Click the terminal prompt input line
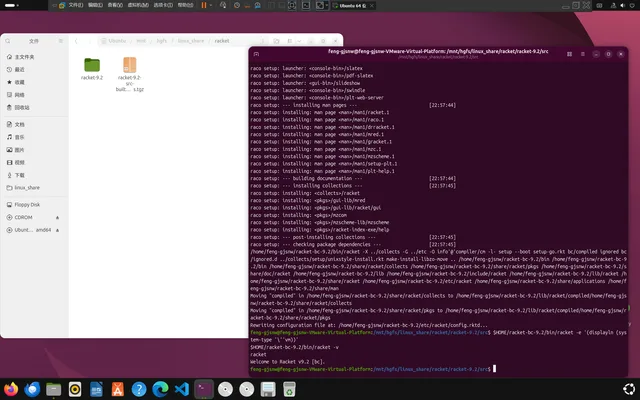The height and width of the screenshot is (400, 640). pos(438,369)
